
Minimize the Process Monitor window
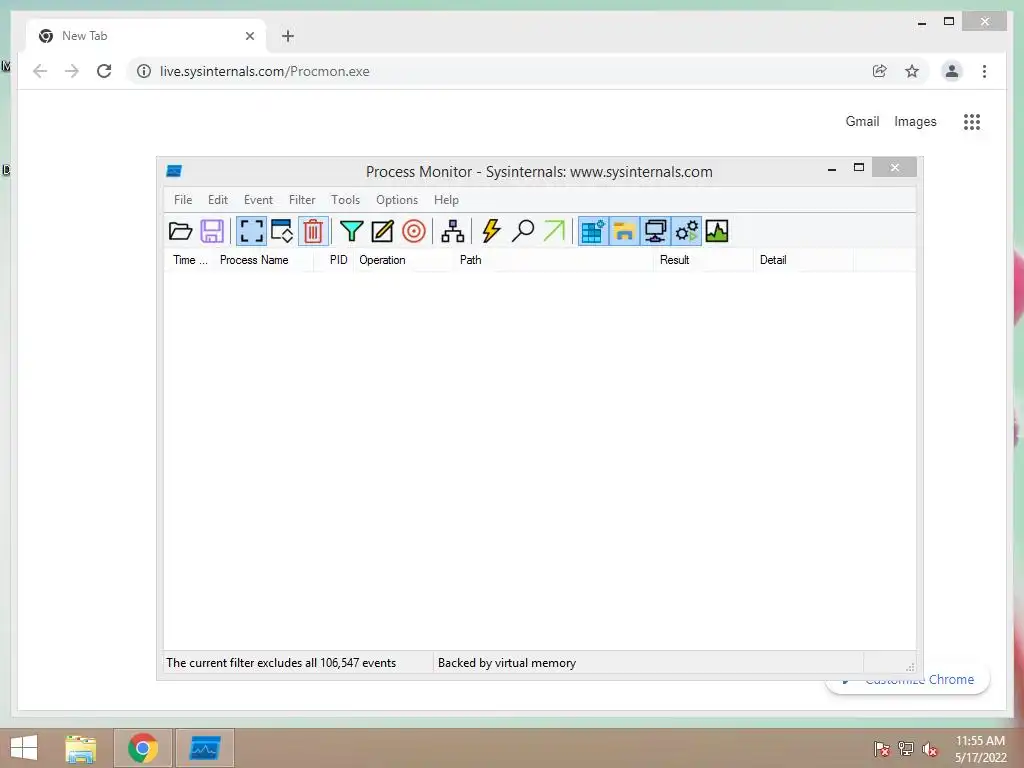832,168
